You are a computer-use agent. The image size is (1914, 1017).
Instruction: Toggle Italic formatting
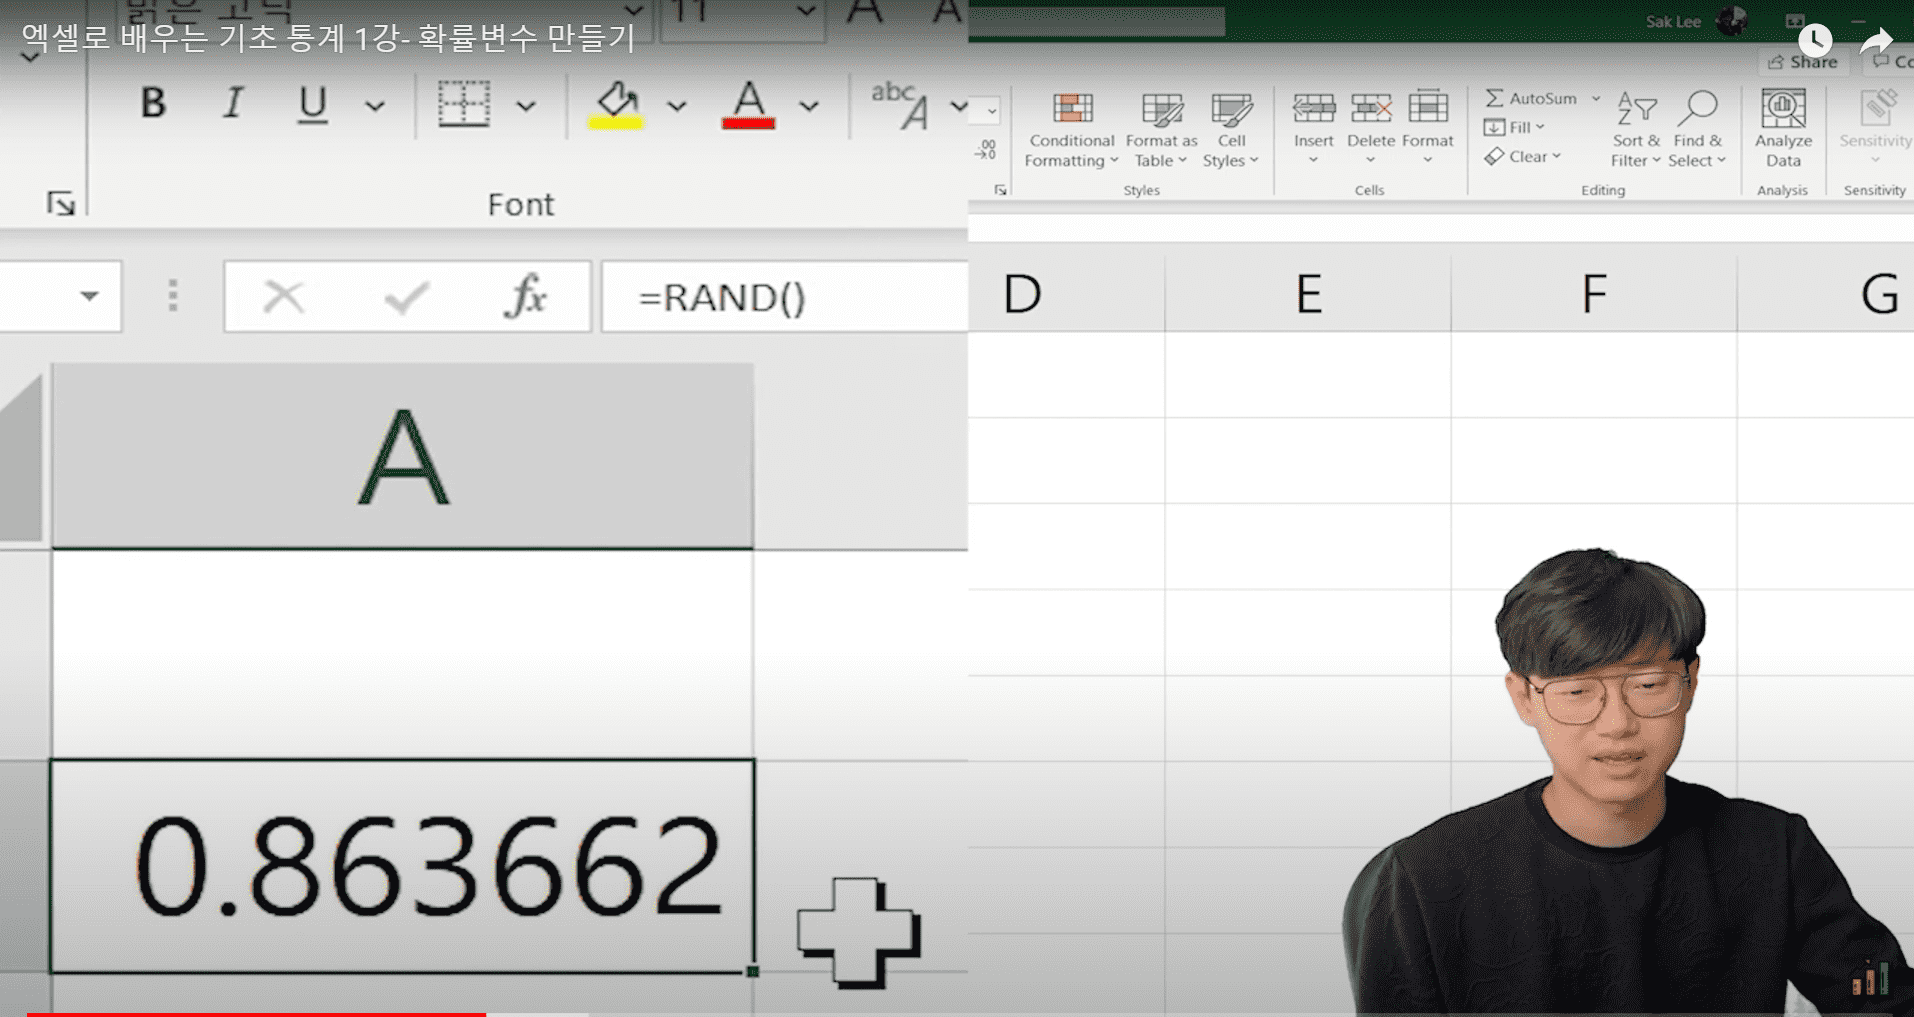[233, 103]
